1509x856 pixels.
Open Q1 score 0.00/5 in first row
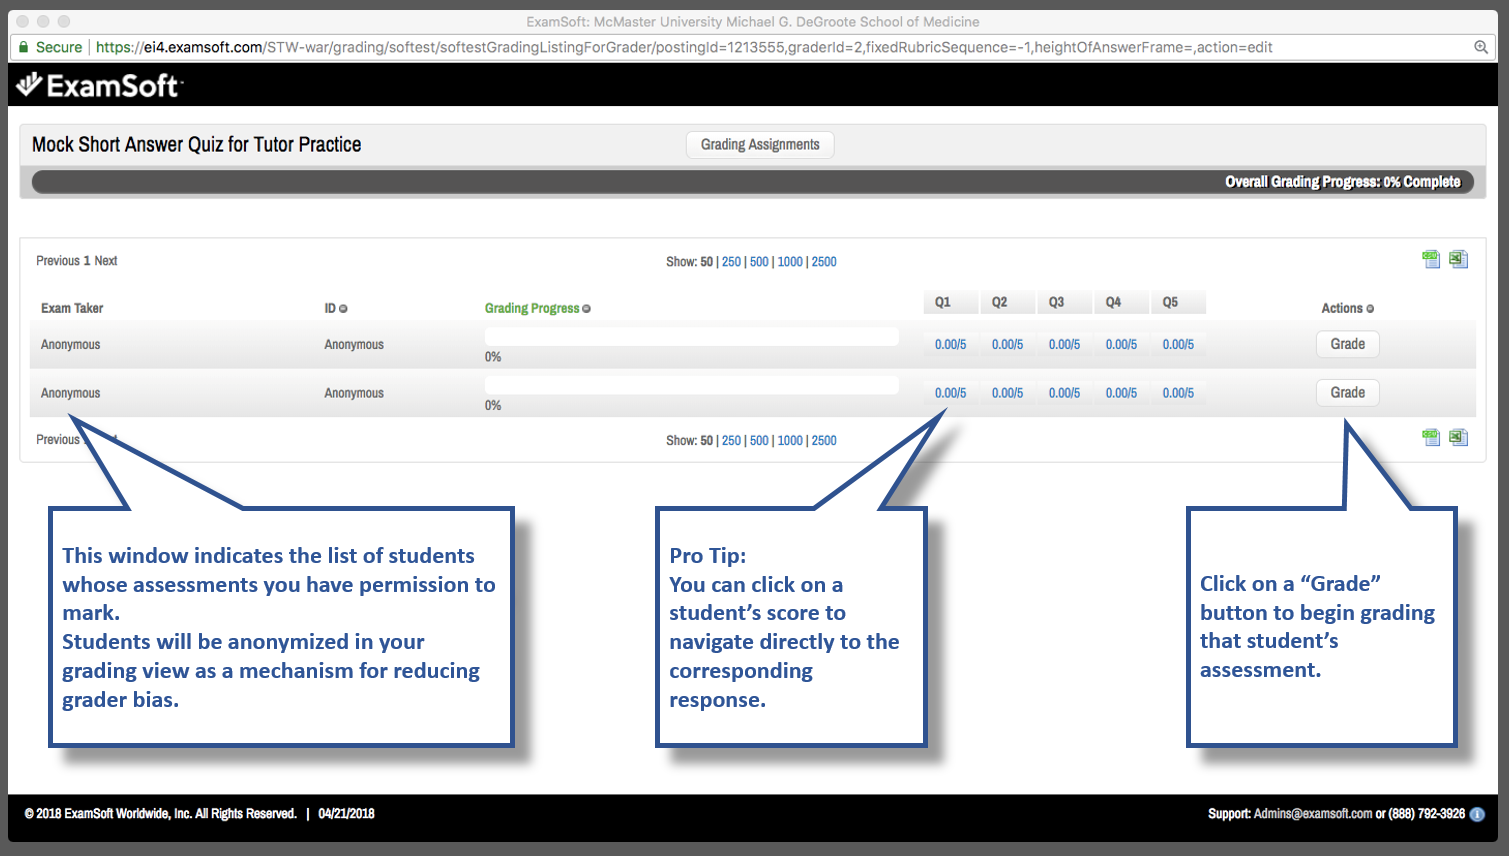pos(950,345)
